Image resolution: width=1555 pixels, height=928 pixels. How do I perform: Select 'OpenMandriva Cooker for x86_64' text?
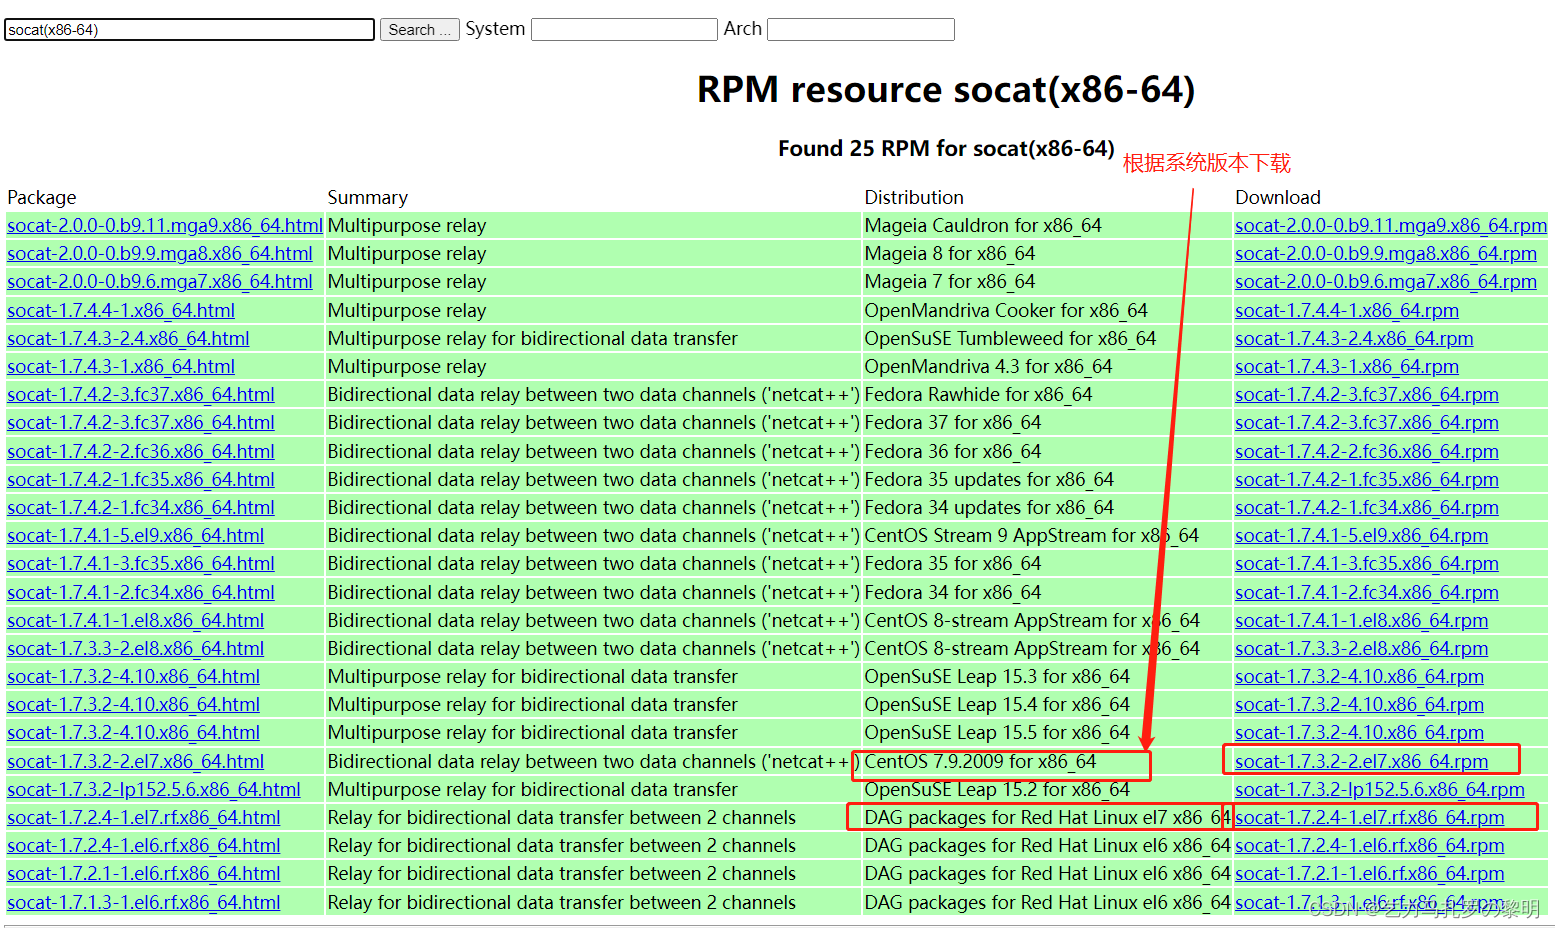1006,311
